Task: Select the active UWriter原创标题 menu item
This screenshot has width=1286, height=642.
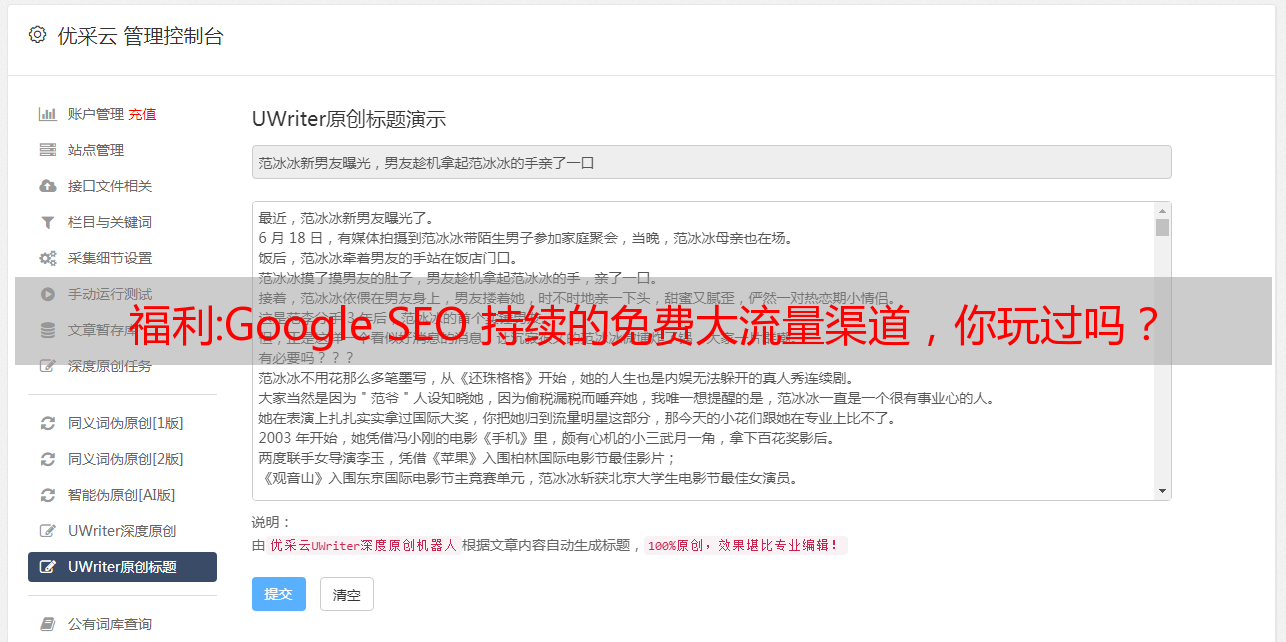Action: (x=122, y=567)
